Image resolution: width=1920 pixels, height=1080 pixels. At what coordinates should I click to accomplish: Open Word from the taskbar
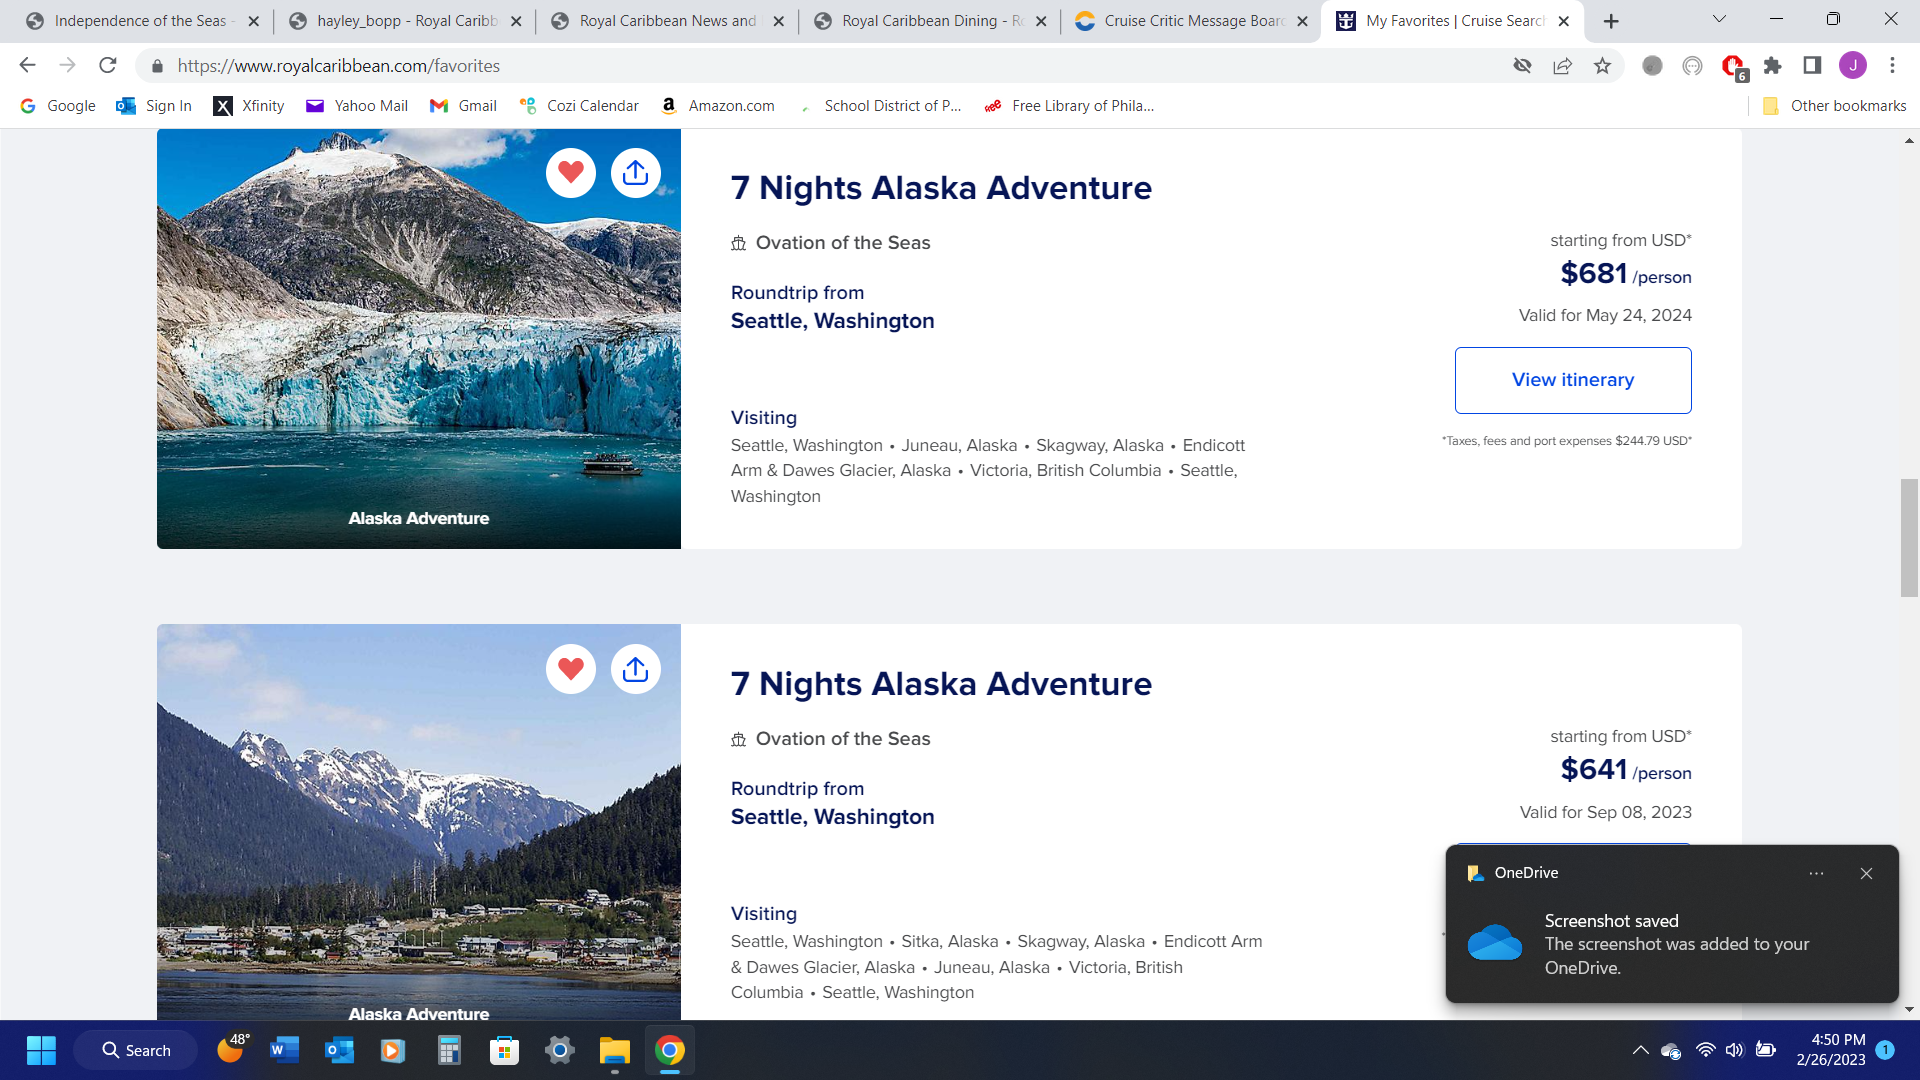284,1050
